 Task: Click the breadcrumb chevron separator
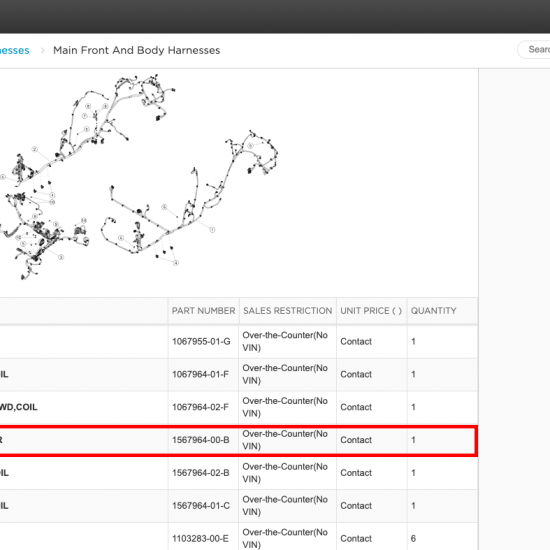(x=42, y=51)
